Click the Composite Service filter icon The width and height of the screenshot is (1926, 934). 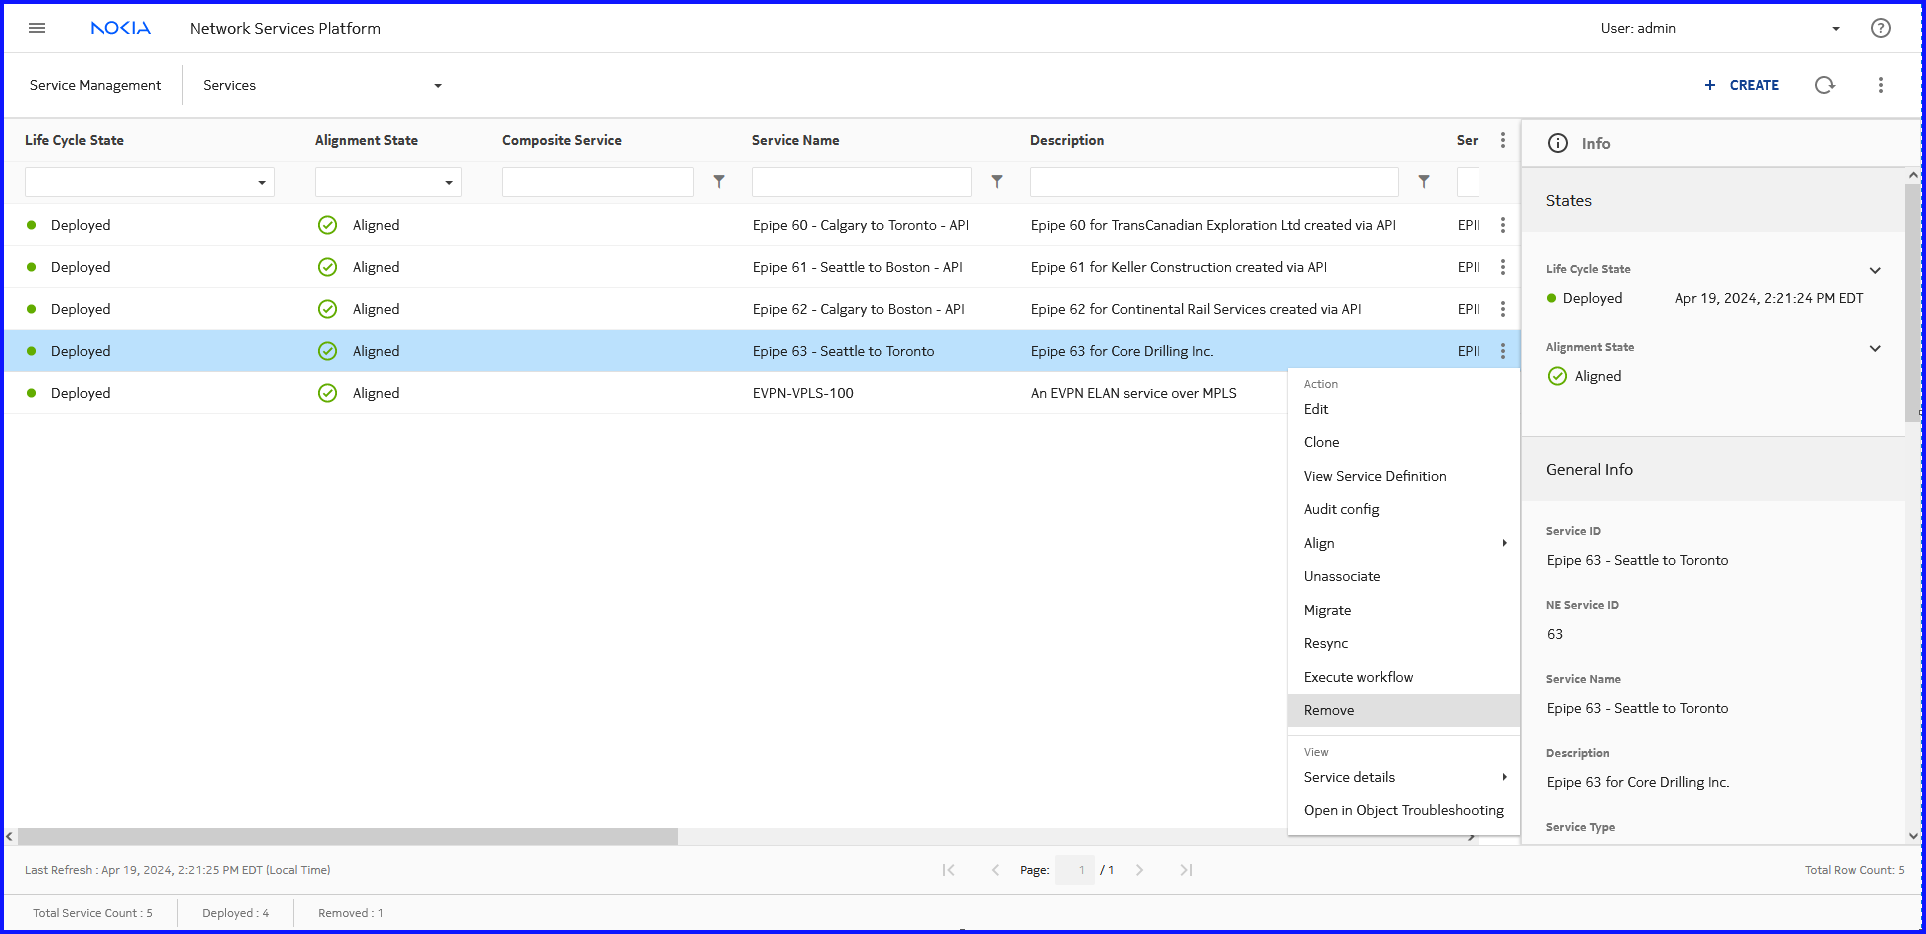[x=718, y=182]
